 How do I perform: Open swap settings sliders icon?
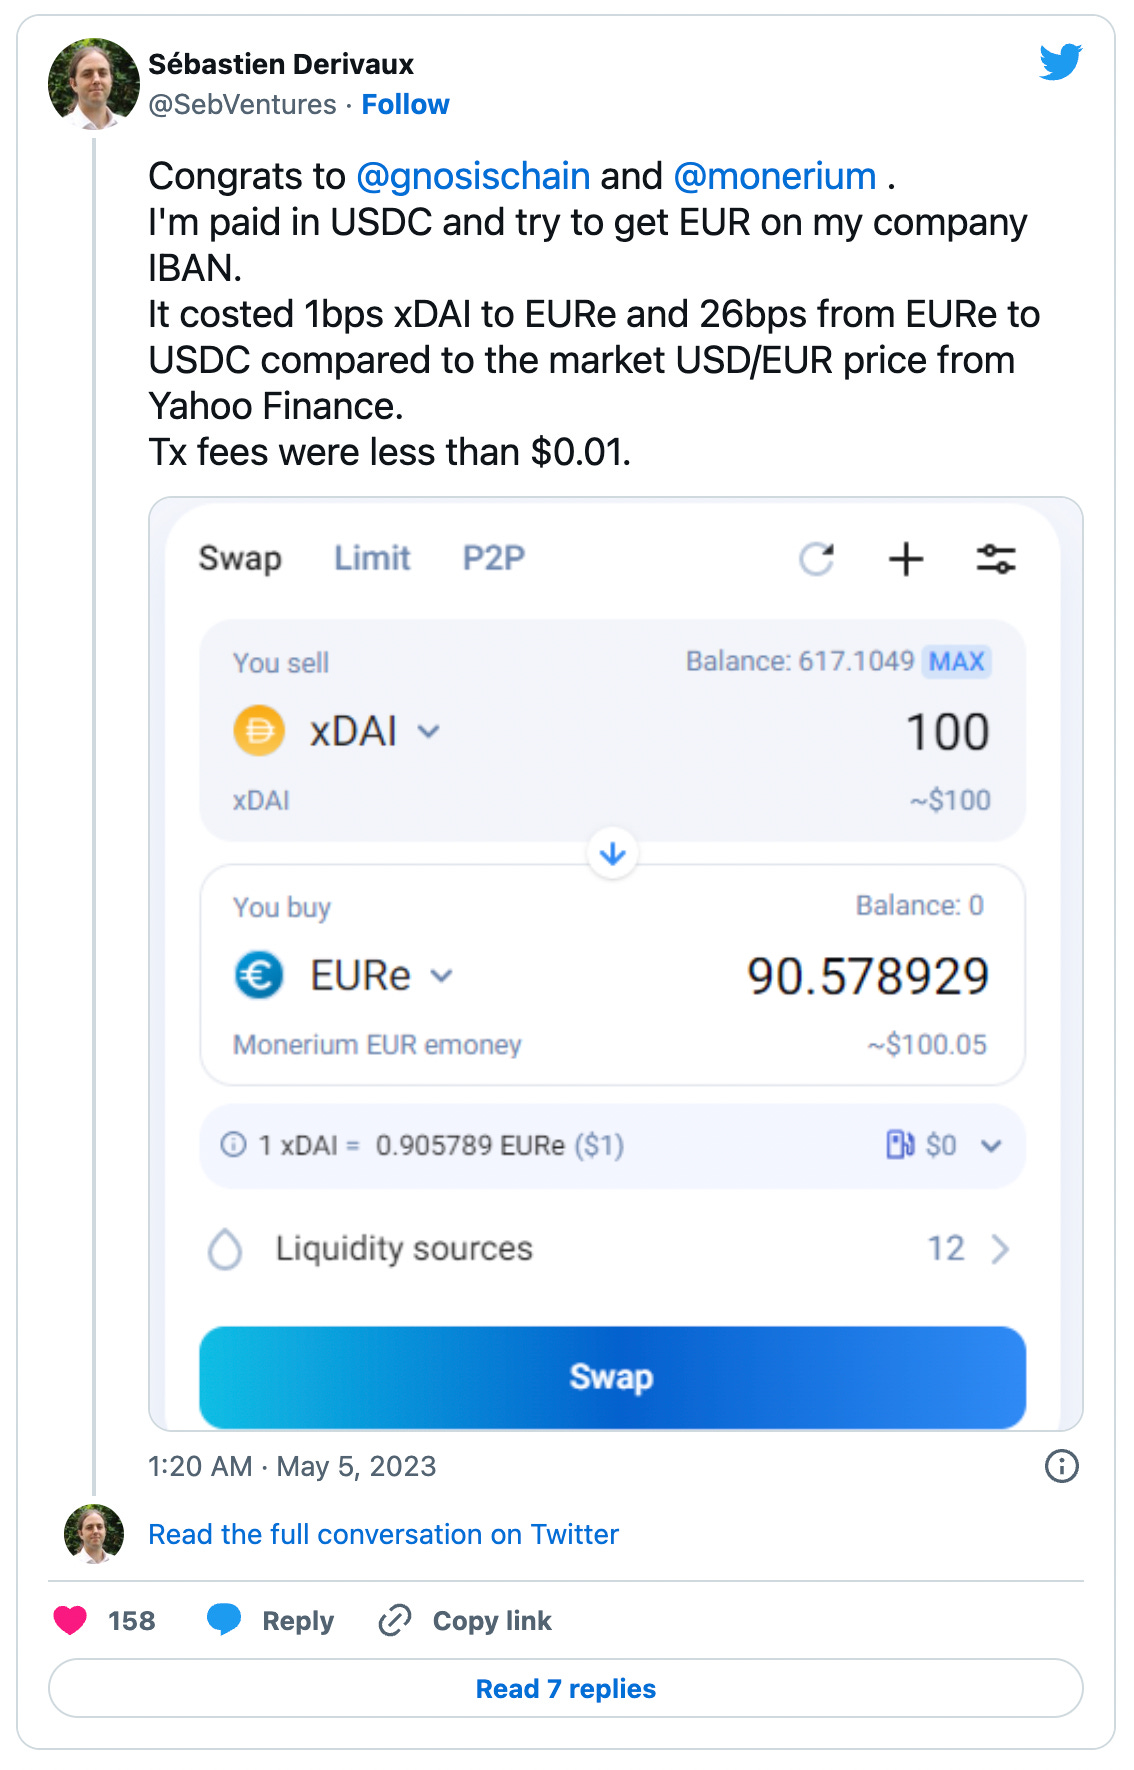pyautogui.click(x=996, y=559)
